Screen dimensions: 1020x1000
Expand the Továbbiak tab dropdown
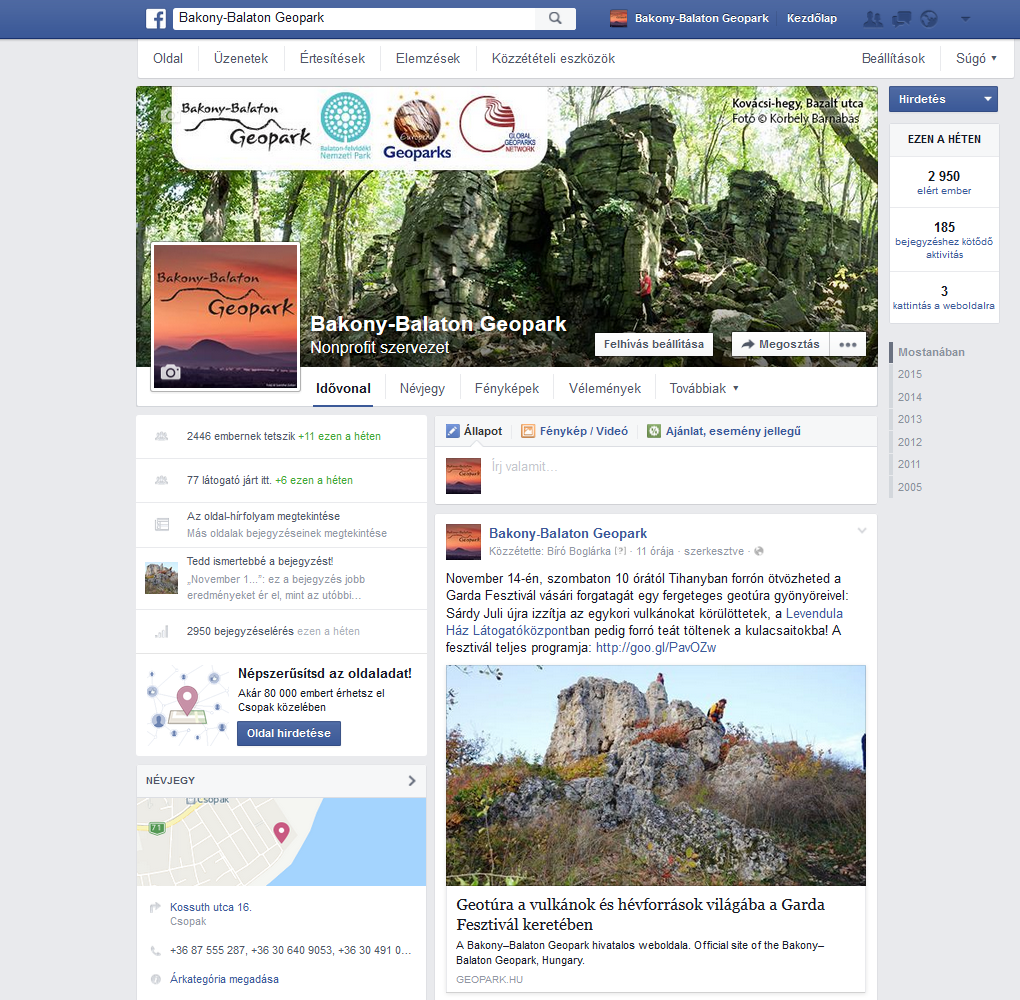coord(704,388)
